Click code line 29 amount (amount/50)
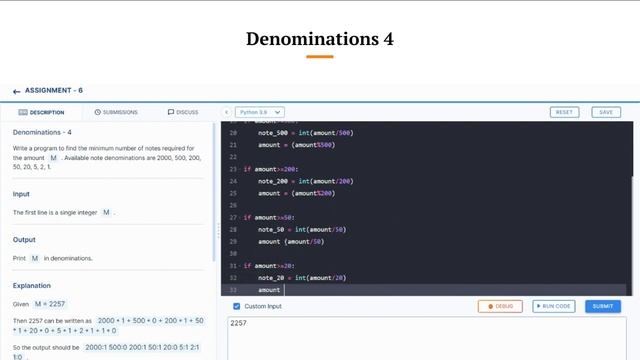The width and height of the screenshot is (640, 360). (291, 242)
